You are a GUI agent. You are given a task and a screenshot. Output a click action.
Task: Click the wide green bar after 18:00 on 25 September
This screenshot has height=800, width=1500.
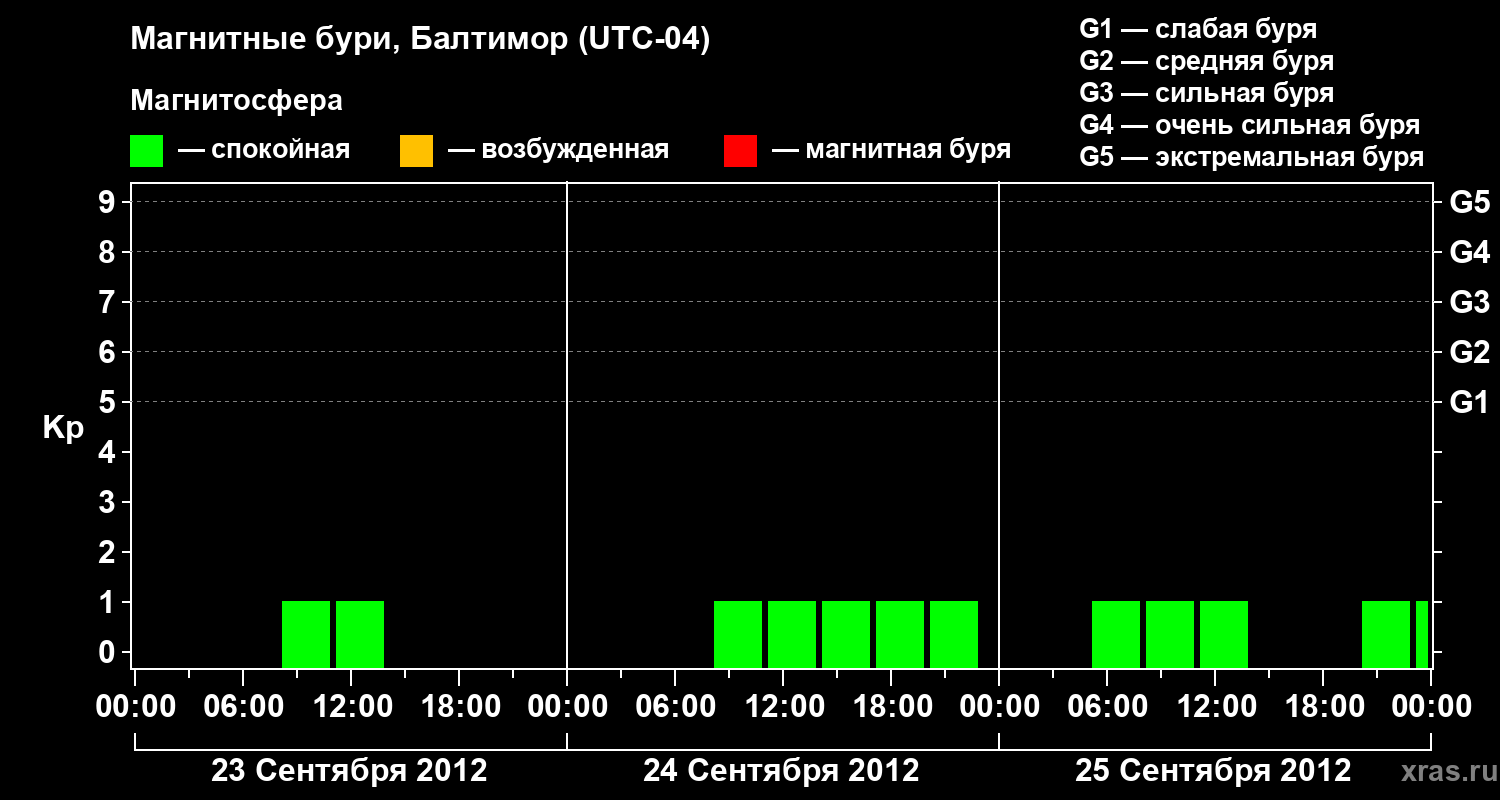1386,634
